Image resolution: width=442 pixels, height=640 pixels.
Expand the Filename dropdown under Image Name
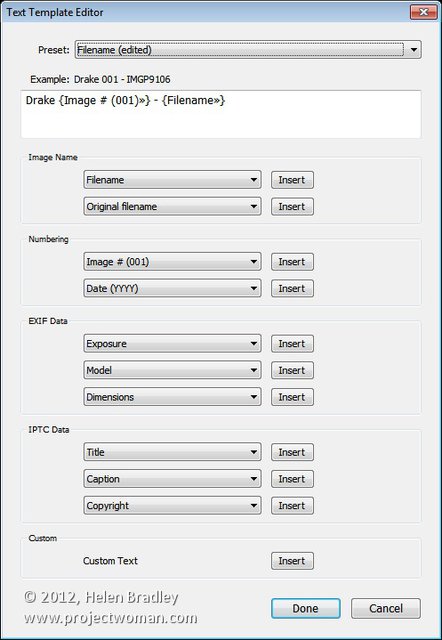pyautogui.click(x=172, y=180)
